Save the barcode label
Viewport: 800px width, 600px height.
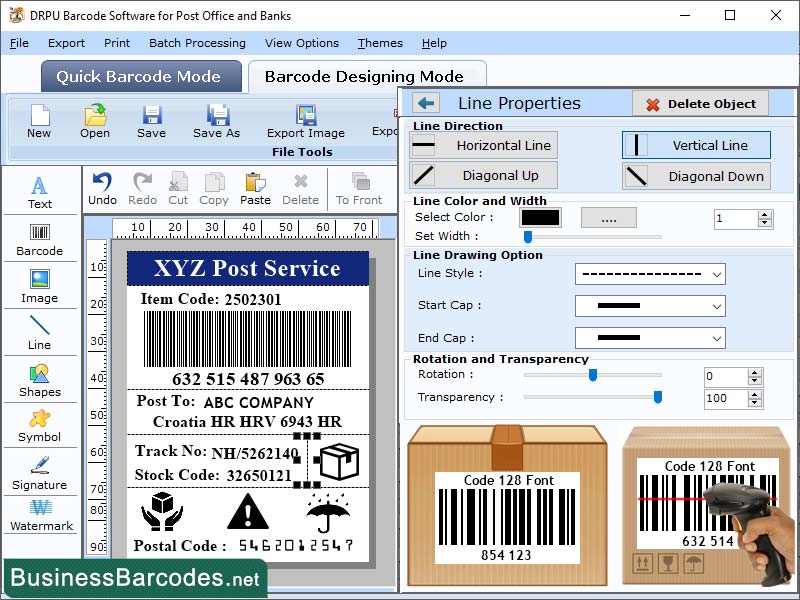coord(152,121)
